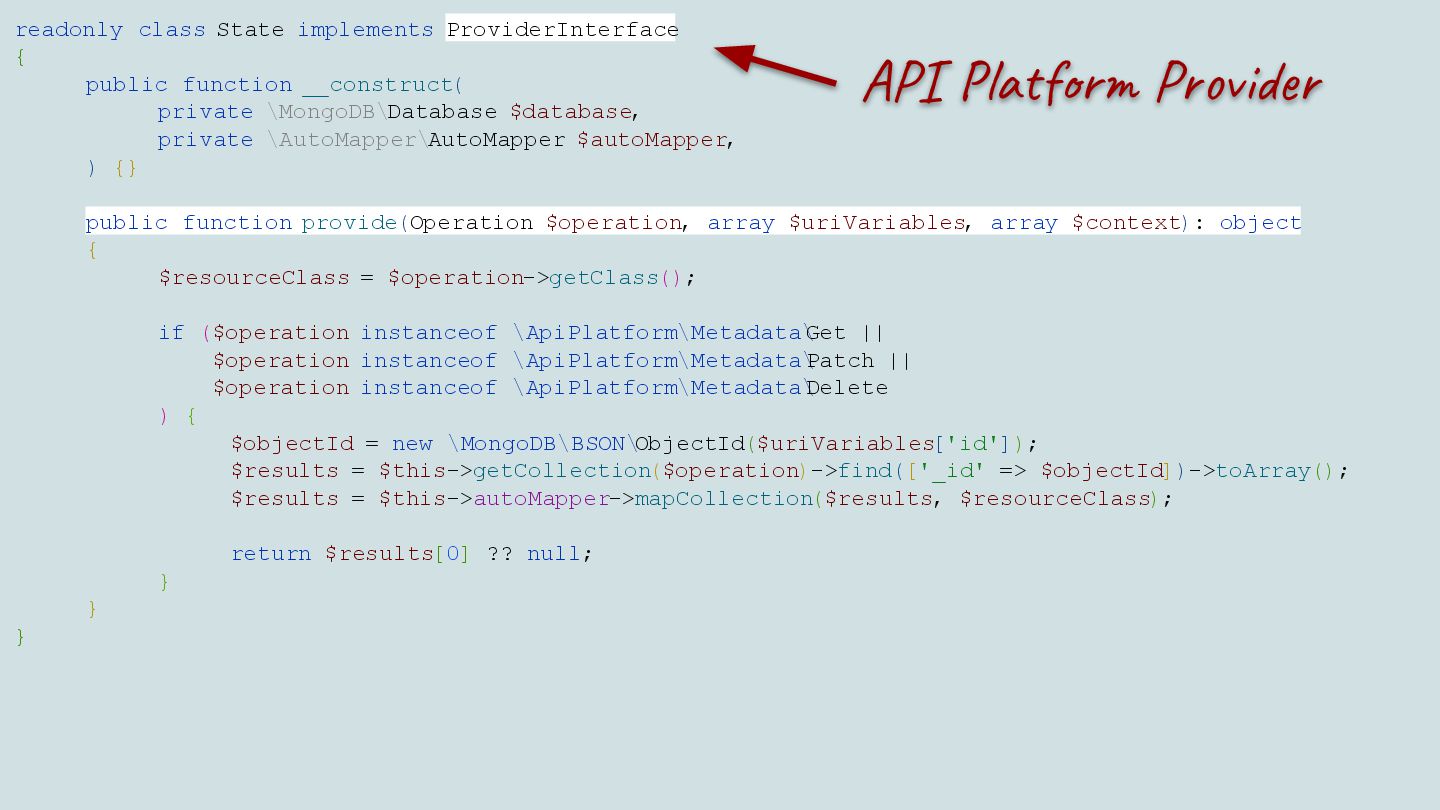Image resolution: width=1440 pixels, height=810 pixels.
Task: Click the 'null' literal on the return line
Action: pos(553,554)
